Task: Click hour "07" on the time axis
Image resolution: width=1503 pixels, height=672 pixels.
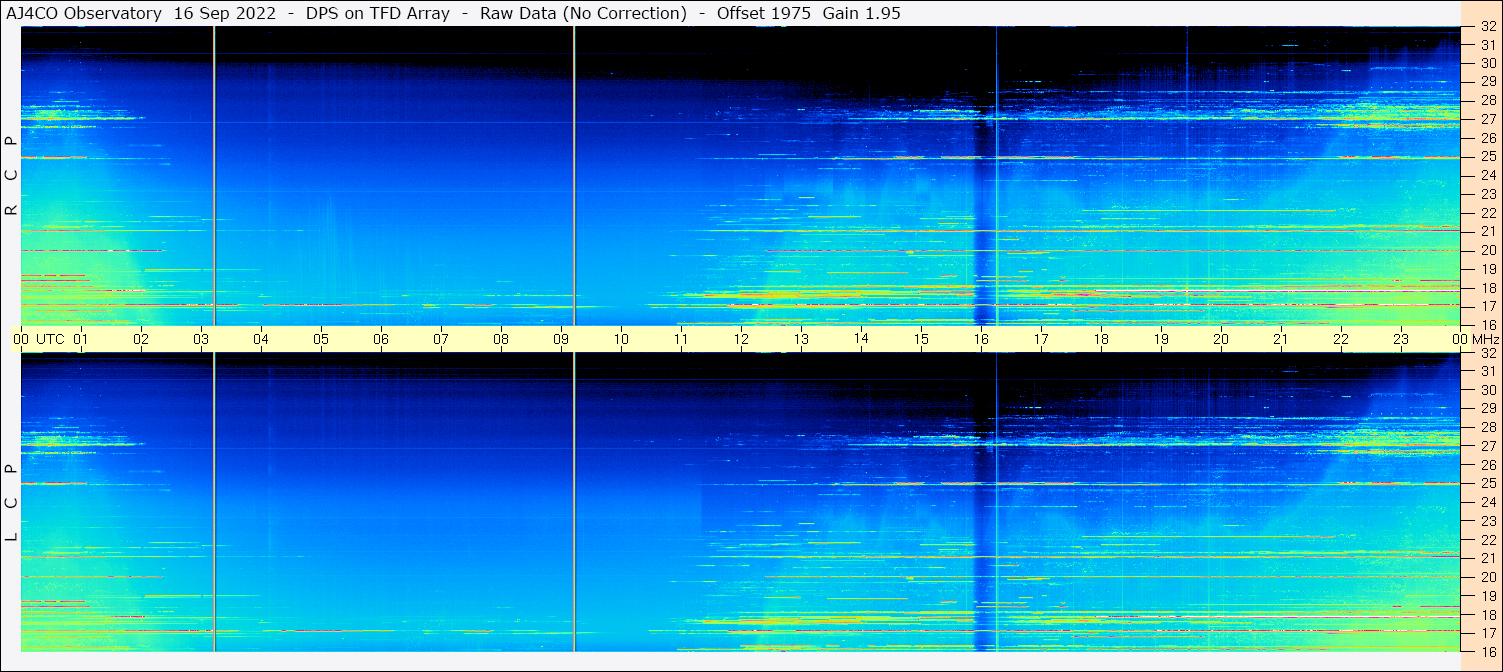Action: click(441, 339)
